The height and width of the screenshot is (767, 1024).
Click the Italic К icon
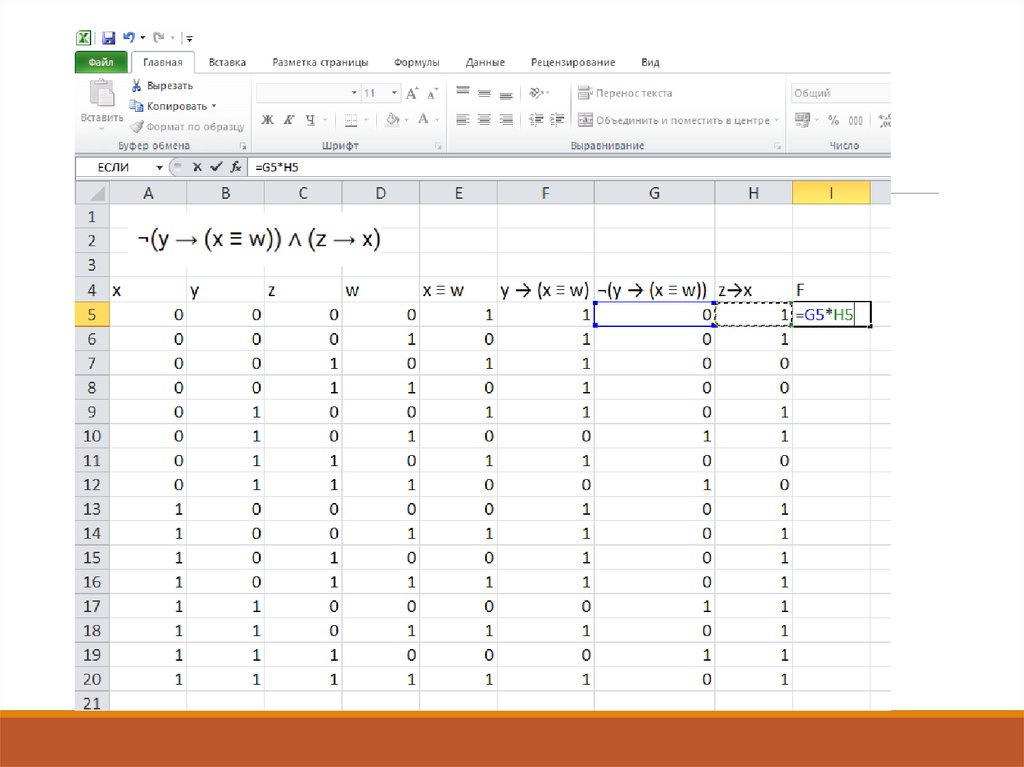tap(289, 120)
